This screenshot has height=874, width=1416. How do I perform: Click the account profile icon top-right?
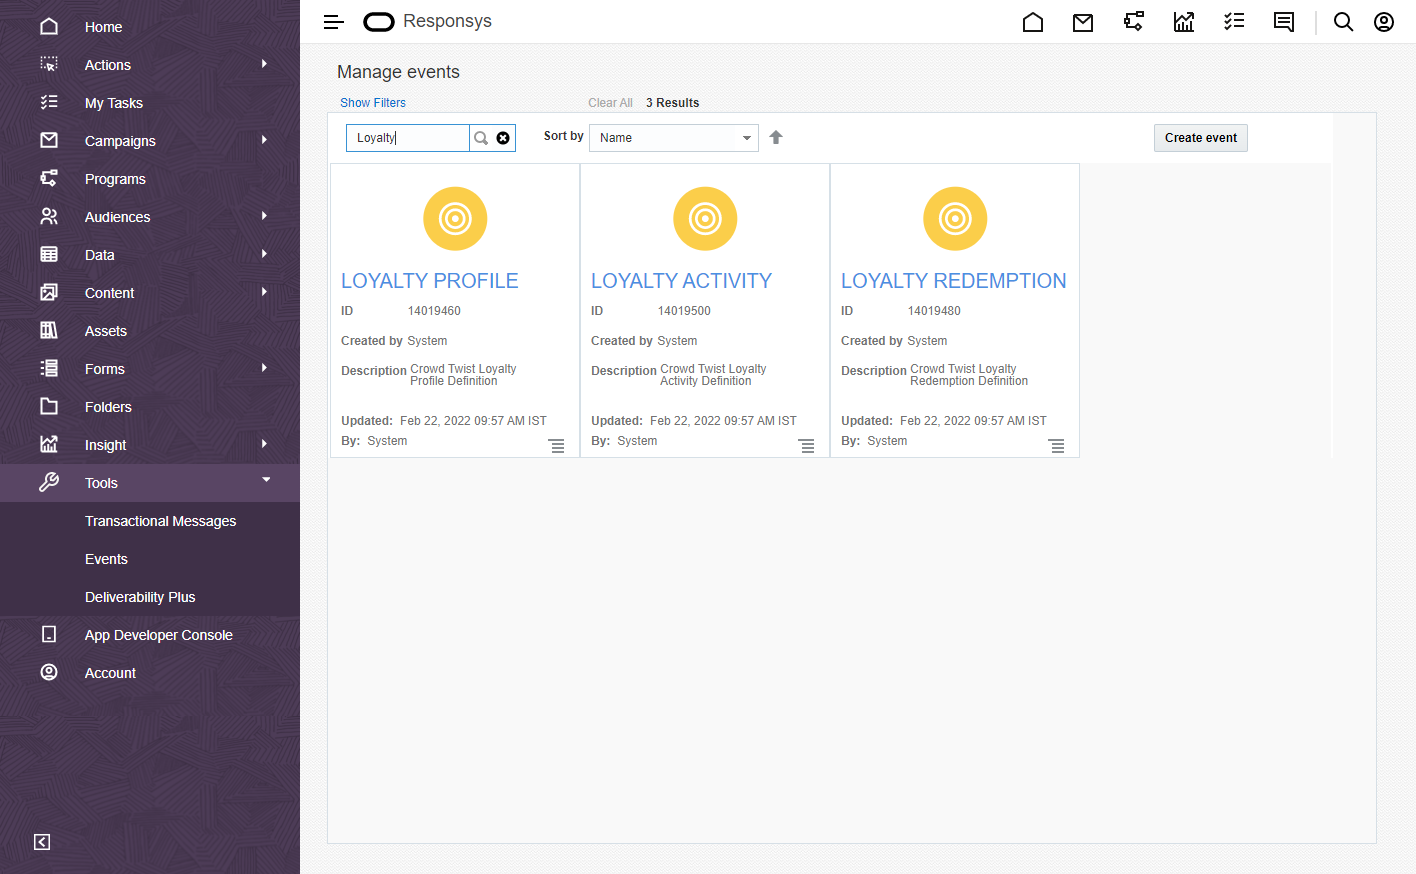(1383, 21)
